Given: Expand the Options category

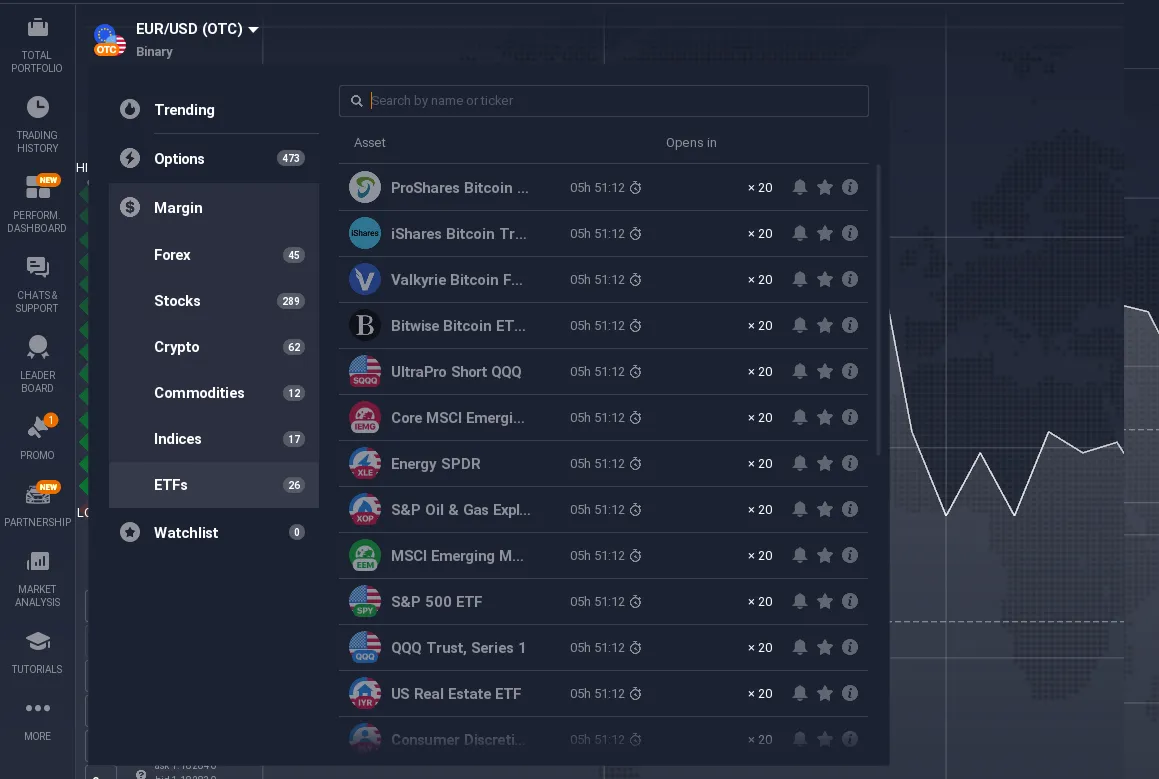Looking at the screenshot, I should pyautogui.click(x=179, y=159).
